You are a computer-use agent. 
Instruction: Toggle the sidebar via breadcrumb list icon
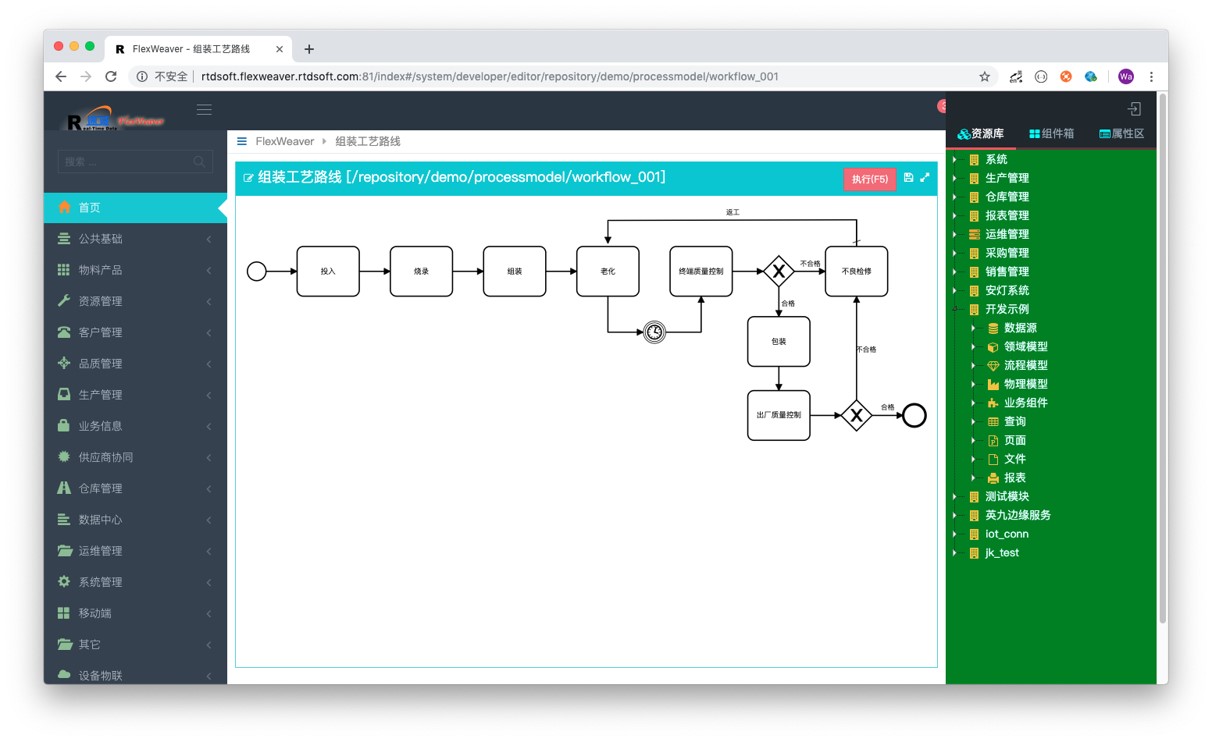pyautogui.click(x=242, y=142)
